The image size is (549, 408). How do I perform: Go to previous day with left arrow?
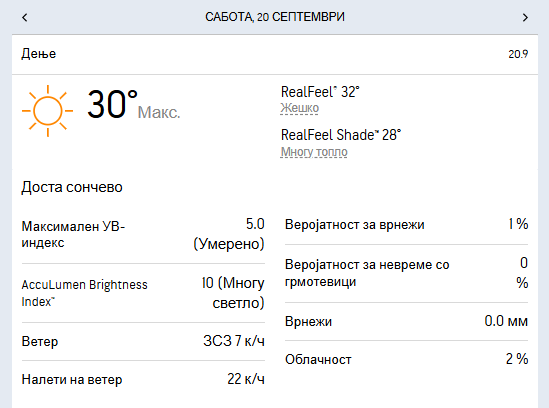click(x=25, y=17)
